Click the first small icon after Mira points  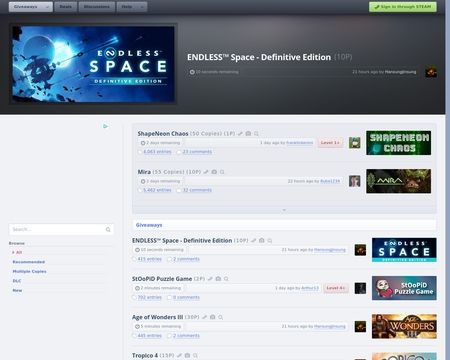206,172
